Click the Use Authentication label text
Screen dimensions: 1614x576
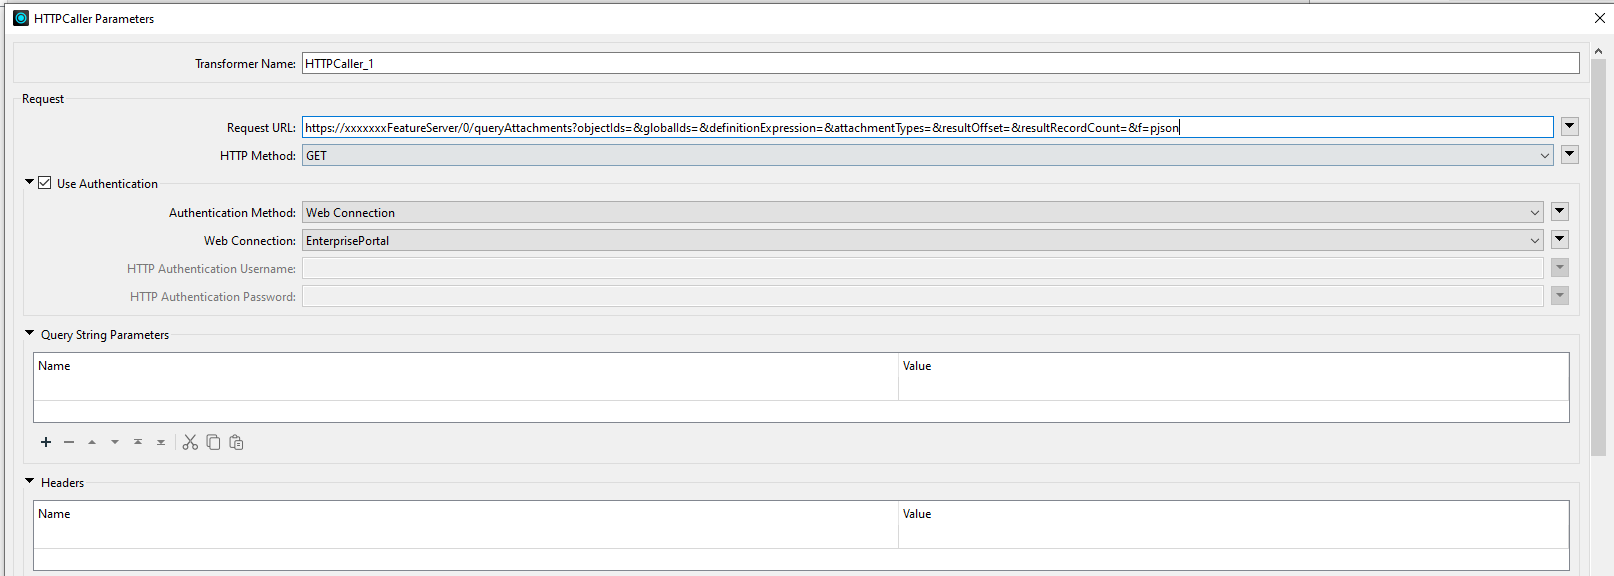107,184
